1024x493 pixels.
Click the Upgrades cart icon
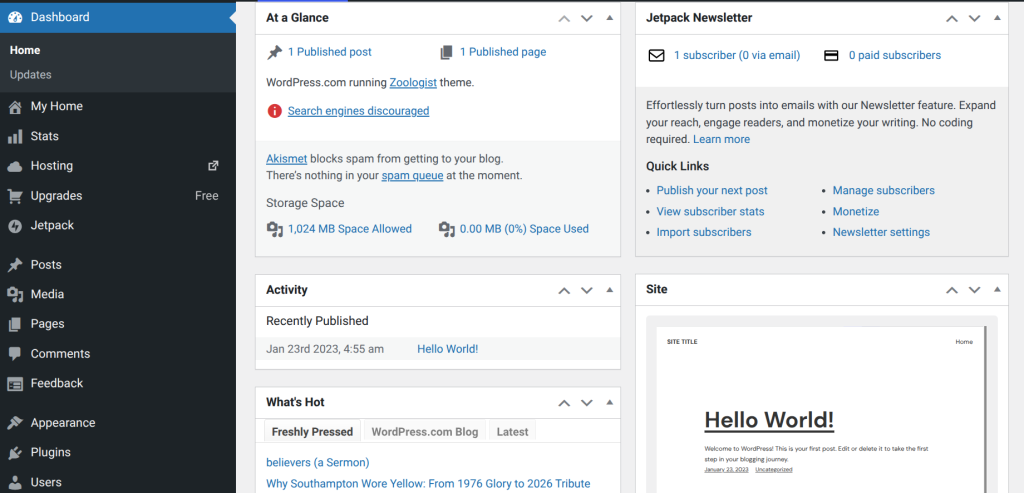pyautogui.click(x=15, y=196)
